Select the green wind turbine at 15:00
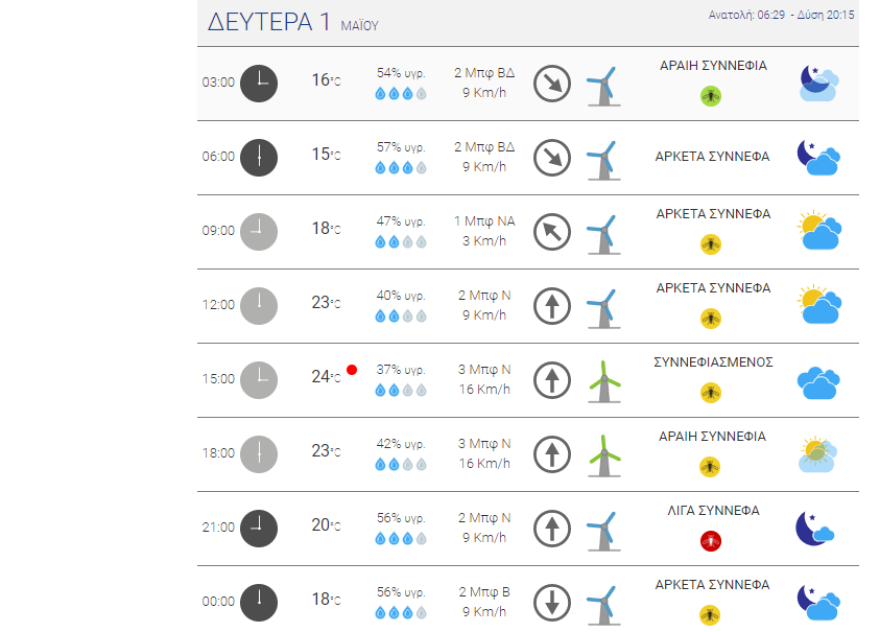 click(603, 381)
